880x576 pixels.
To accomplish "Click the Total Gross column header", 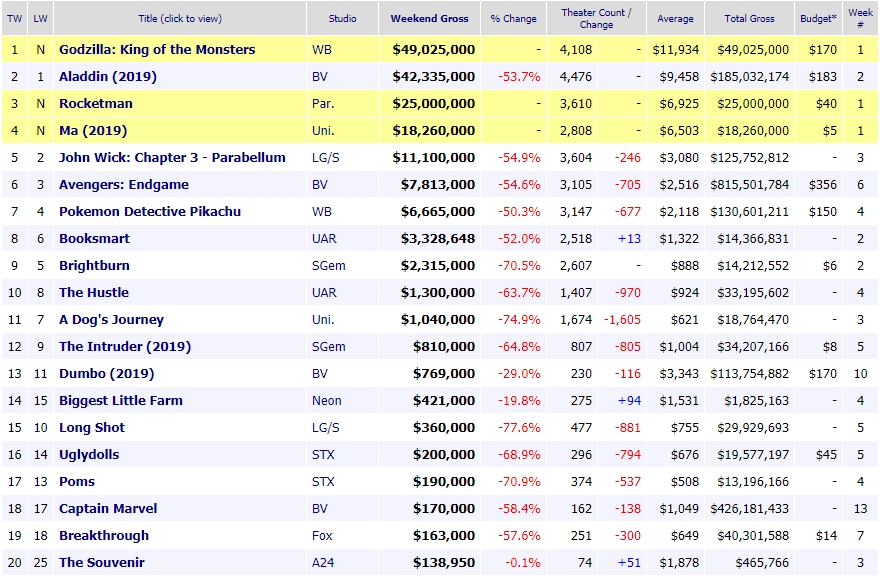I will point(749,19).
